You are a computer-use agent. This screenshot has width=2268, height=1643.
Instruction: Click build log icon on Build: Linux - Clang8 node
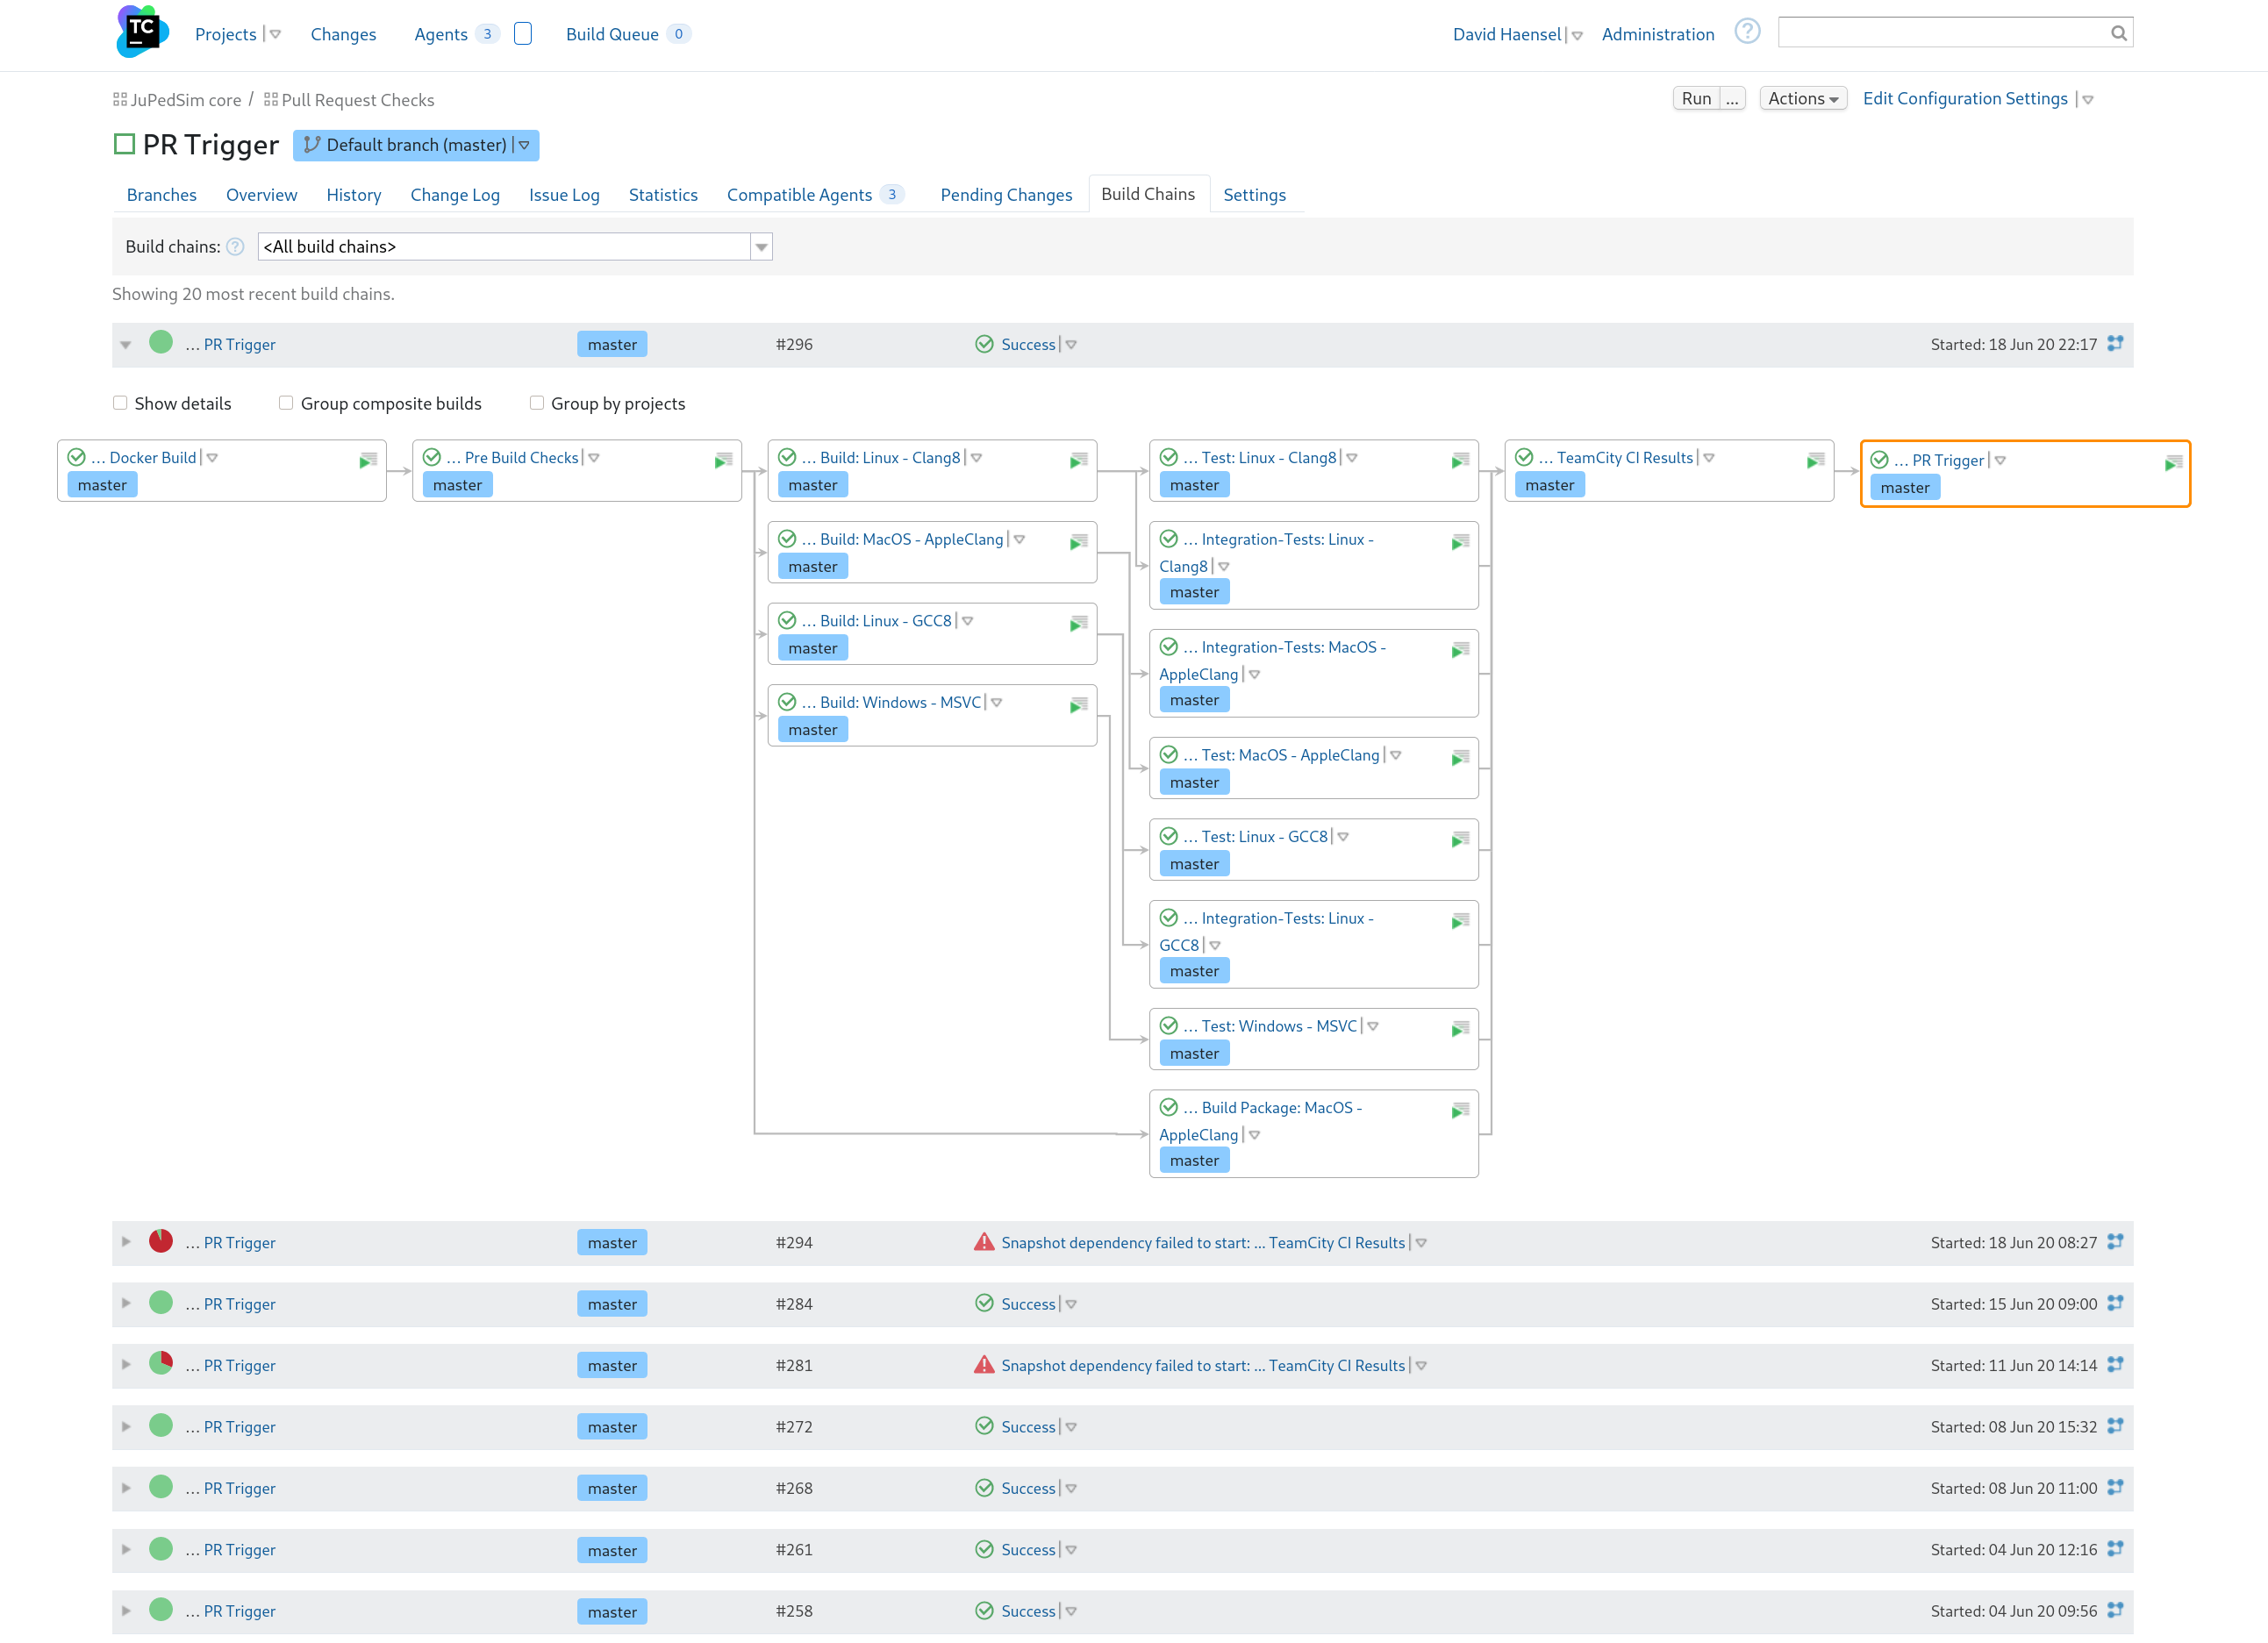(x=1078, y=460)
